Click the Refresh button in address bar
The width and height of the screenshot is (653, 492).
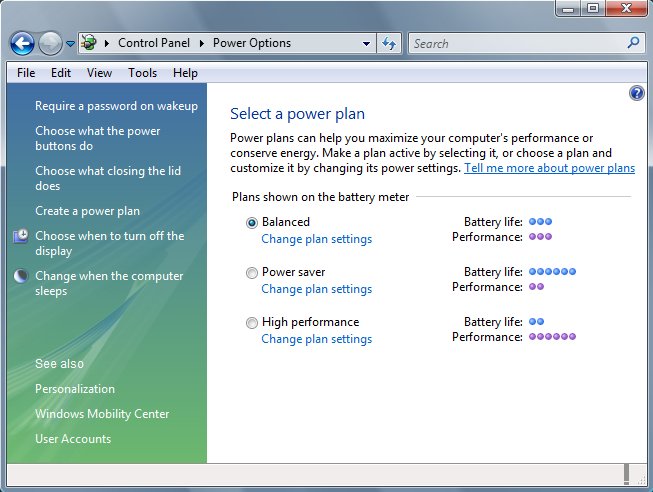389,43
